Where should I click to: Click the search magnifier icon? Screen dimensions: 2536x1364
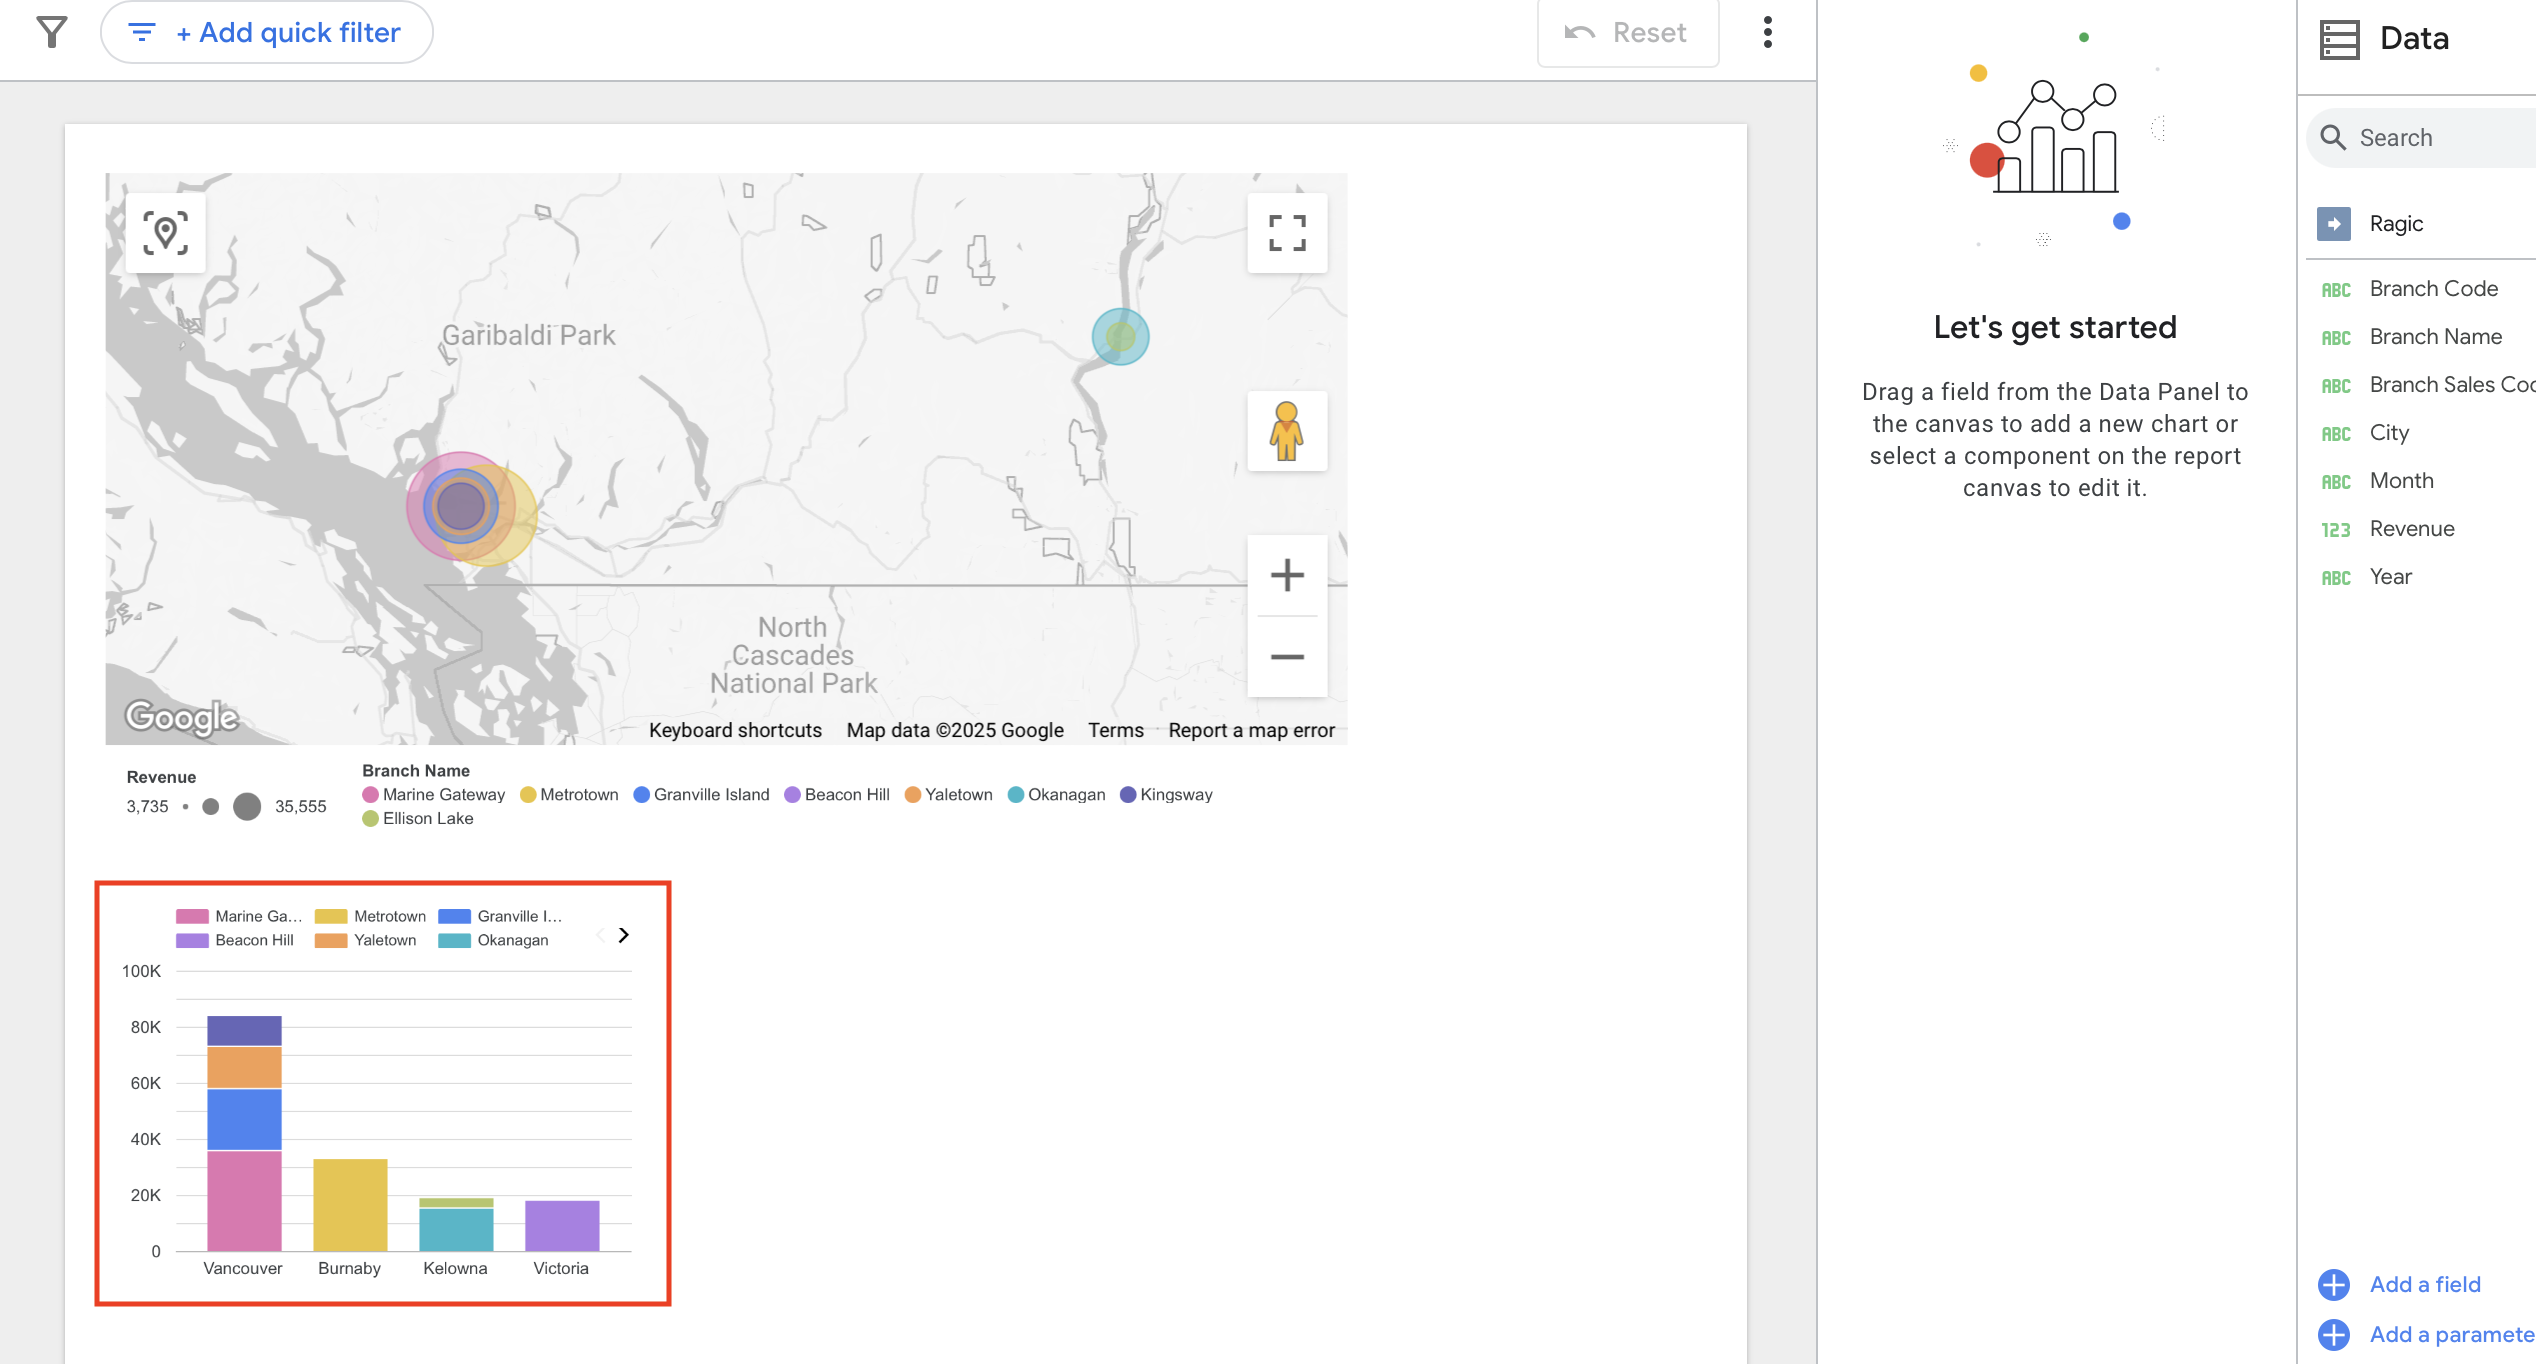(x=2333, y=137)
